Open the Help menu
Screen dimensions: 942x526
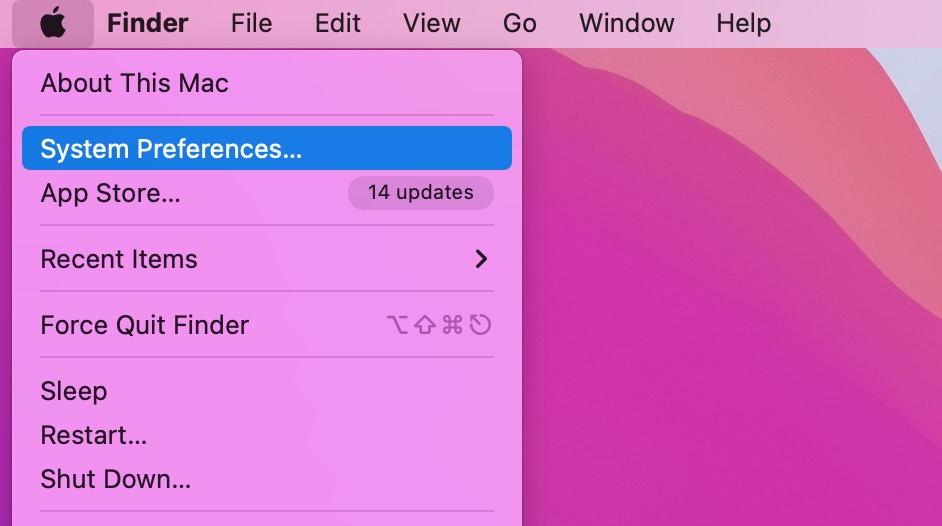(x=743, y=23)
